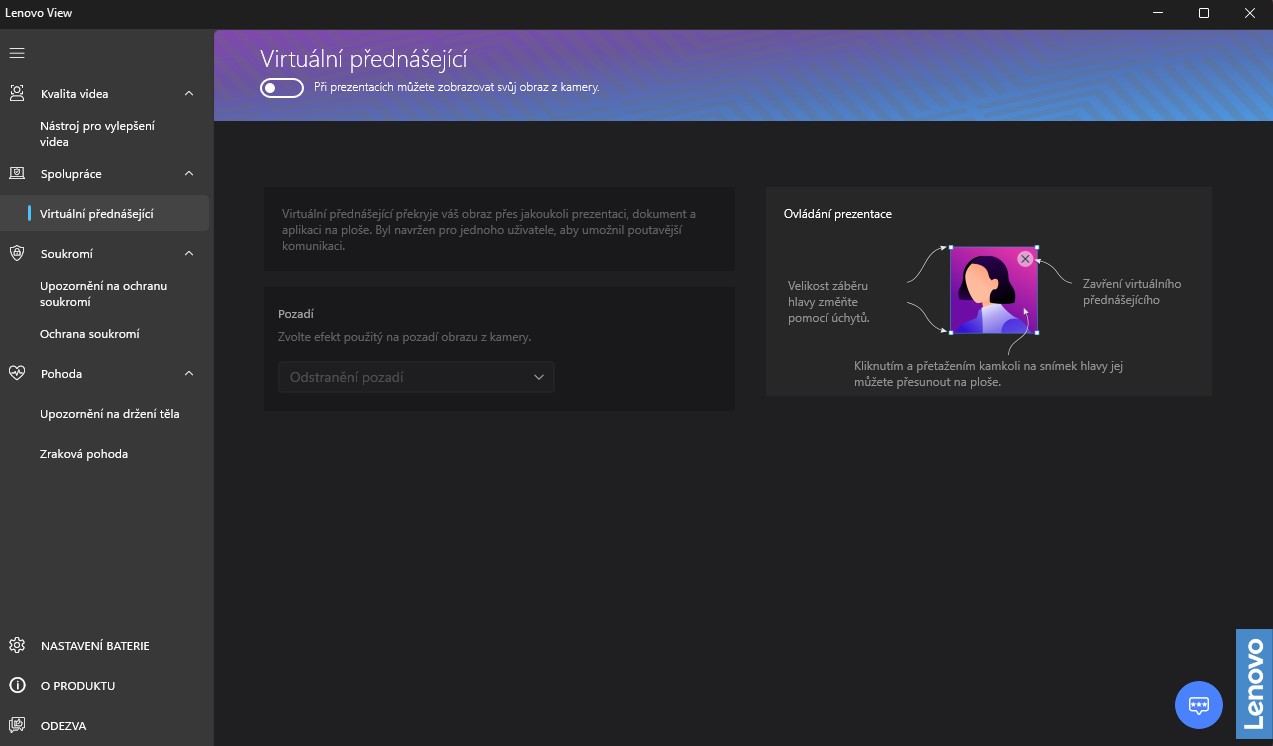Collapse the Soukromí section chevron

189,253
